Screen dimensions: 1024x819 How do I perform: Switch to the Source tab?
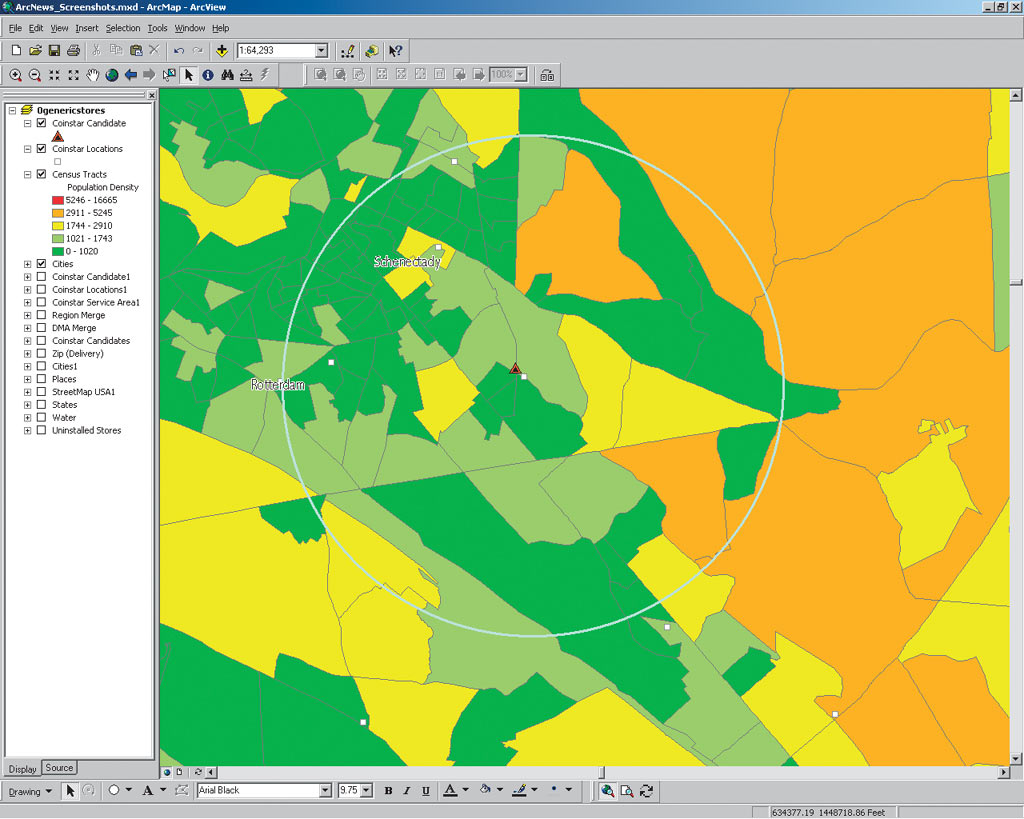[x=59, y=768]
